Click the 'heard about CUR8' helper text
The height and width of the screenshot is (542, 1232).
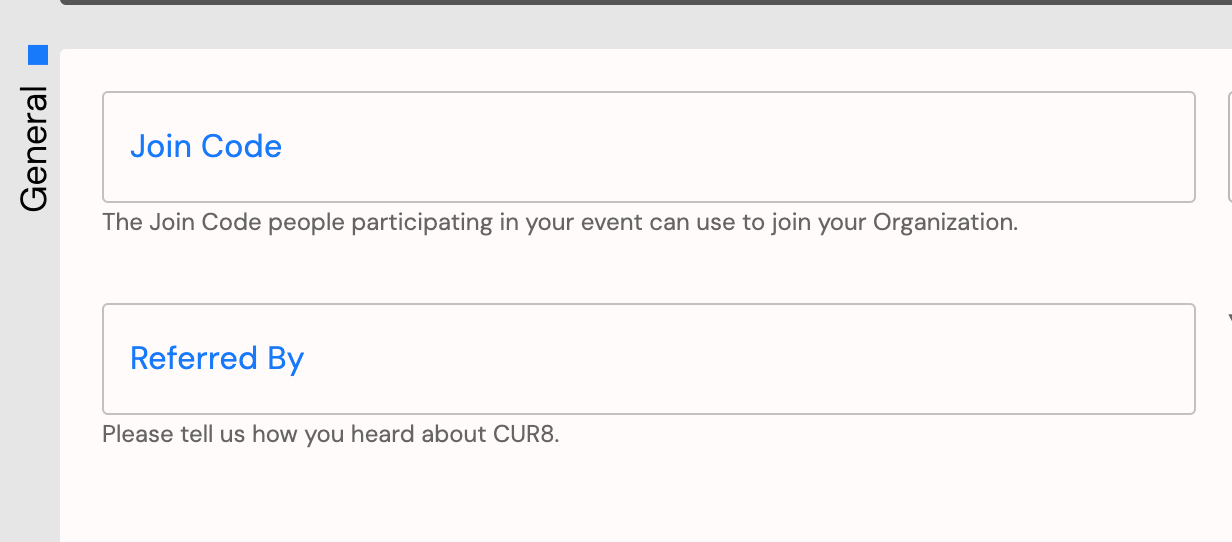pyautogui.click(x=331, y=435)
